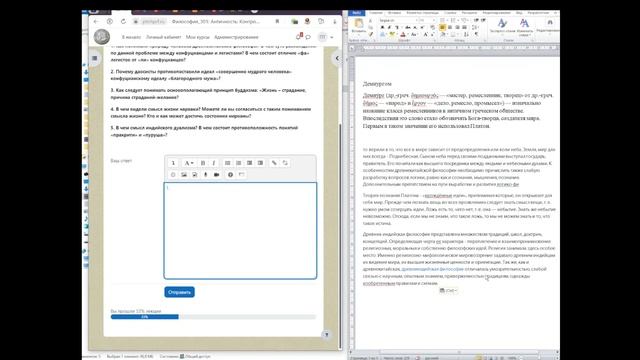Toggle bold in the answer editor toolbar
The width and height of the screenshot is (640, 360).
point(203,163)
